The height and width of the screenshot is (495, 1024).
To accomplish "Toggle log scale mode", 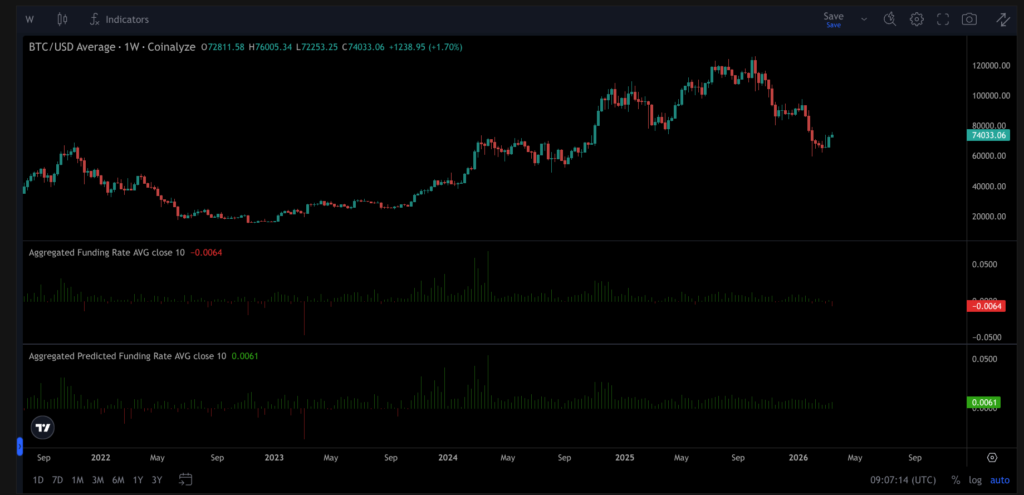I will (975, 480).
